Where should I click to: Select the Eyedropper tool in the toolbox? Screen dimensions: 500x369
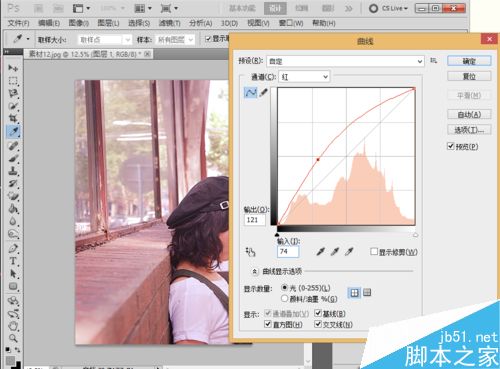tap(13, 132)
